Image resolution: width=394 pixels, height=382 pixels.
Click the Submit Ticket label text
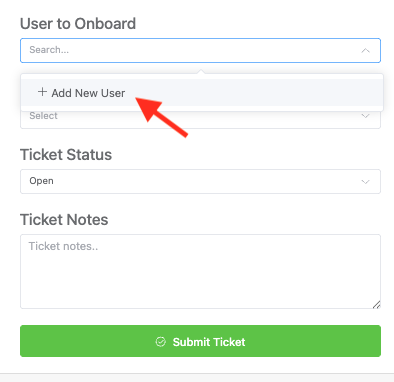pyautogui.click(x=209, y=342)
